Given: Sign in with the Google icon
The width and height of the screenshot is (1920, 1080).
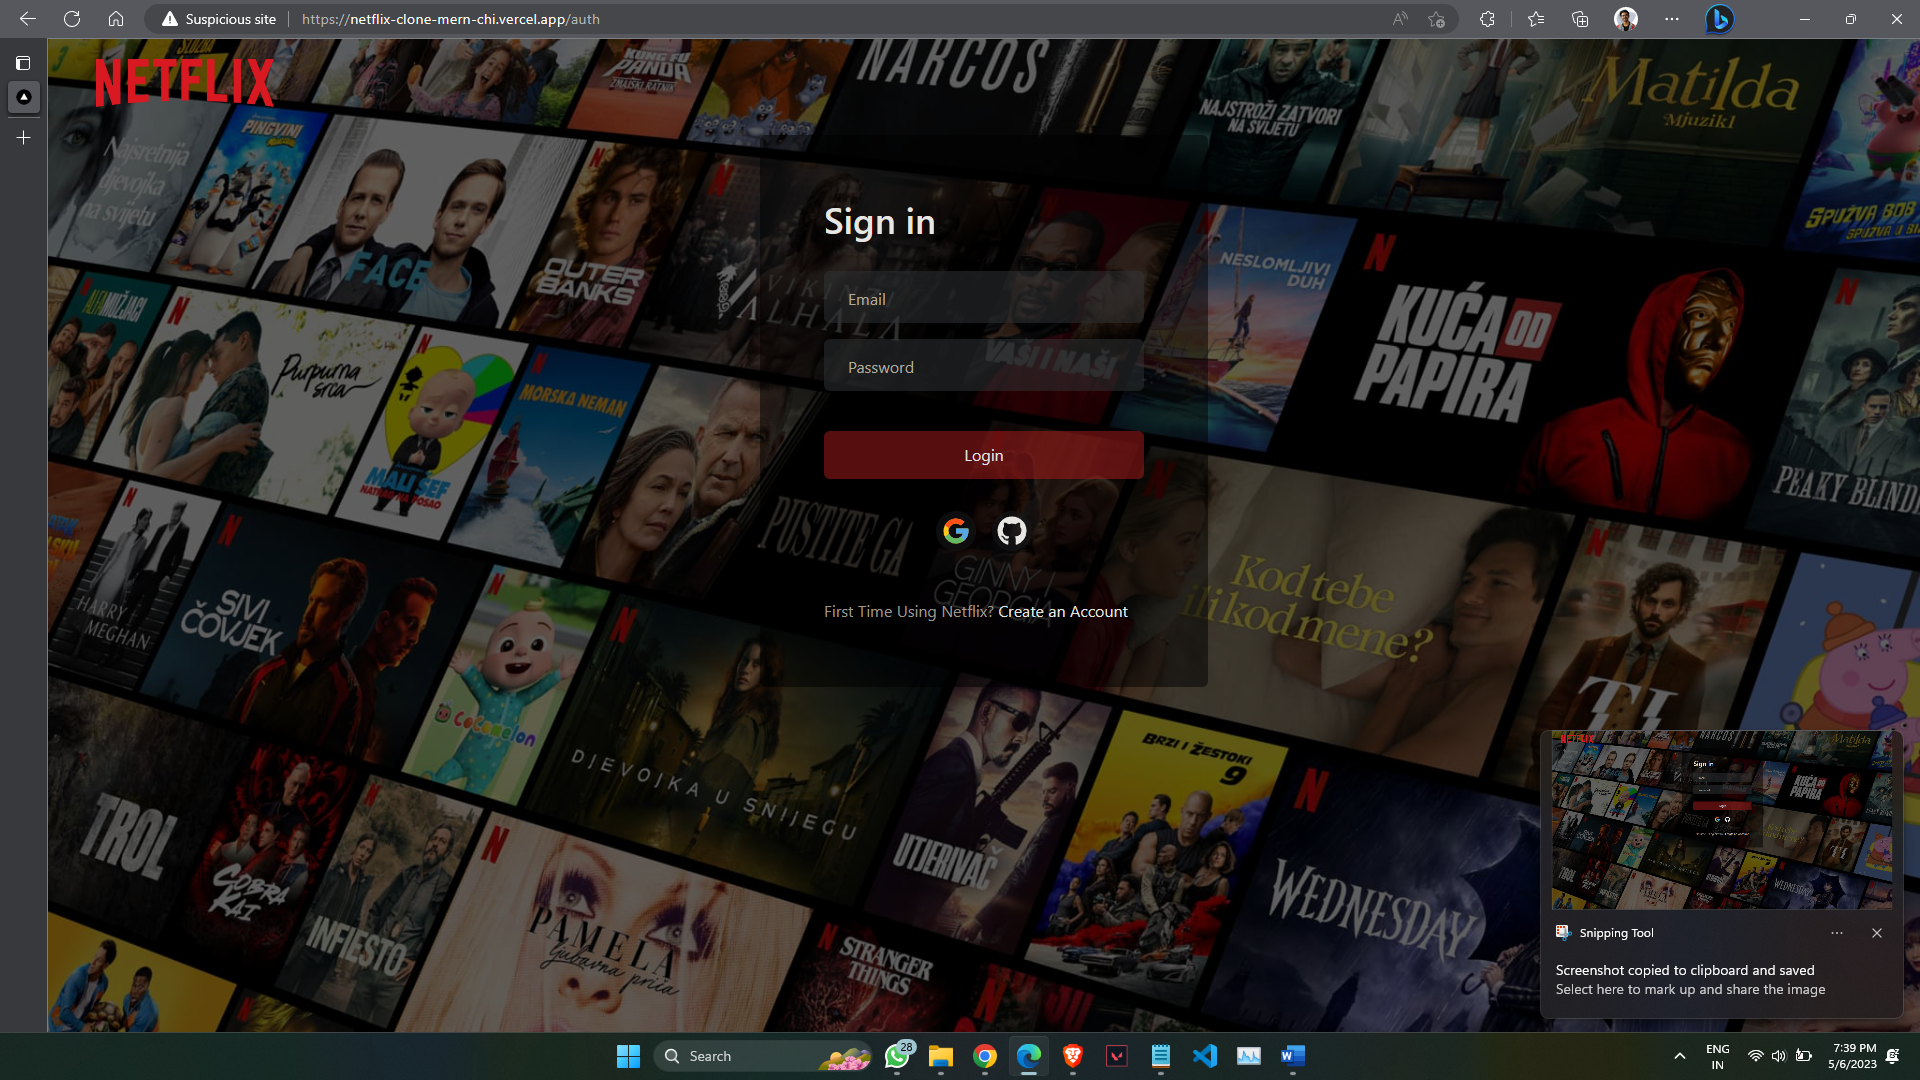Looking at the screenshot, I should pyautogui.click(x=956, y=531).
